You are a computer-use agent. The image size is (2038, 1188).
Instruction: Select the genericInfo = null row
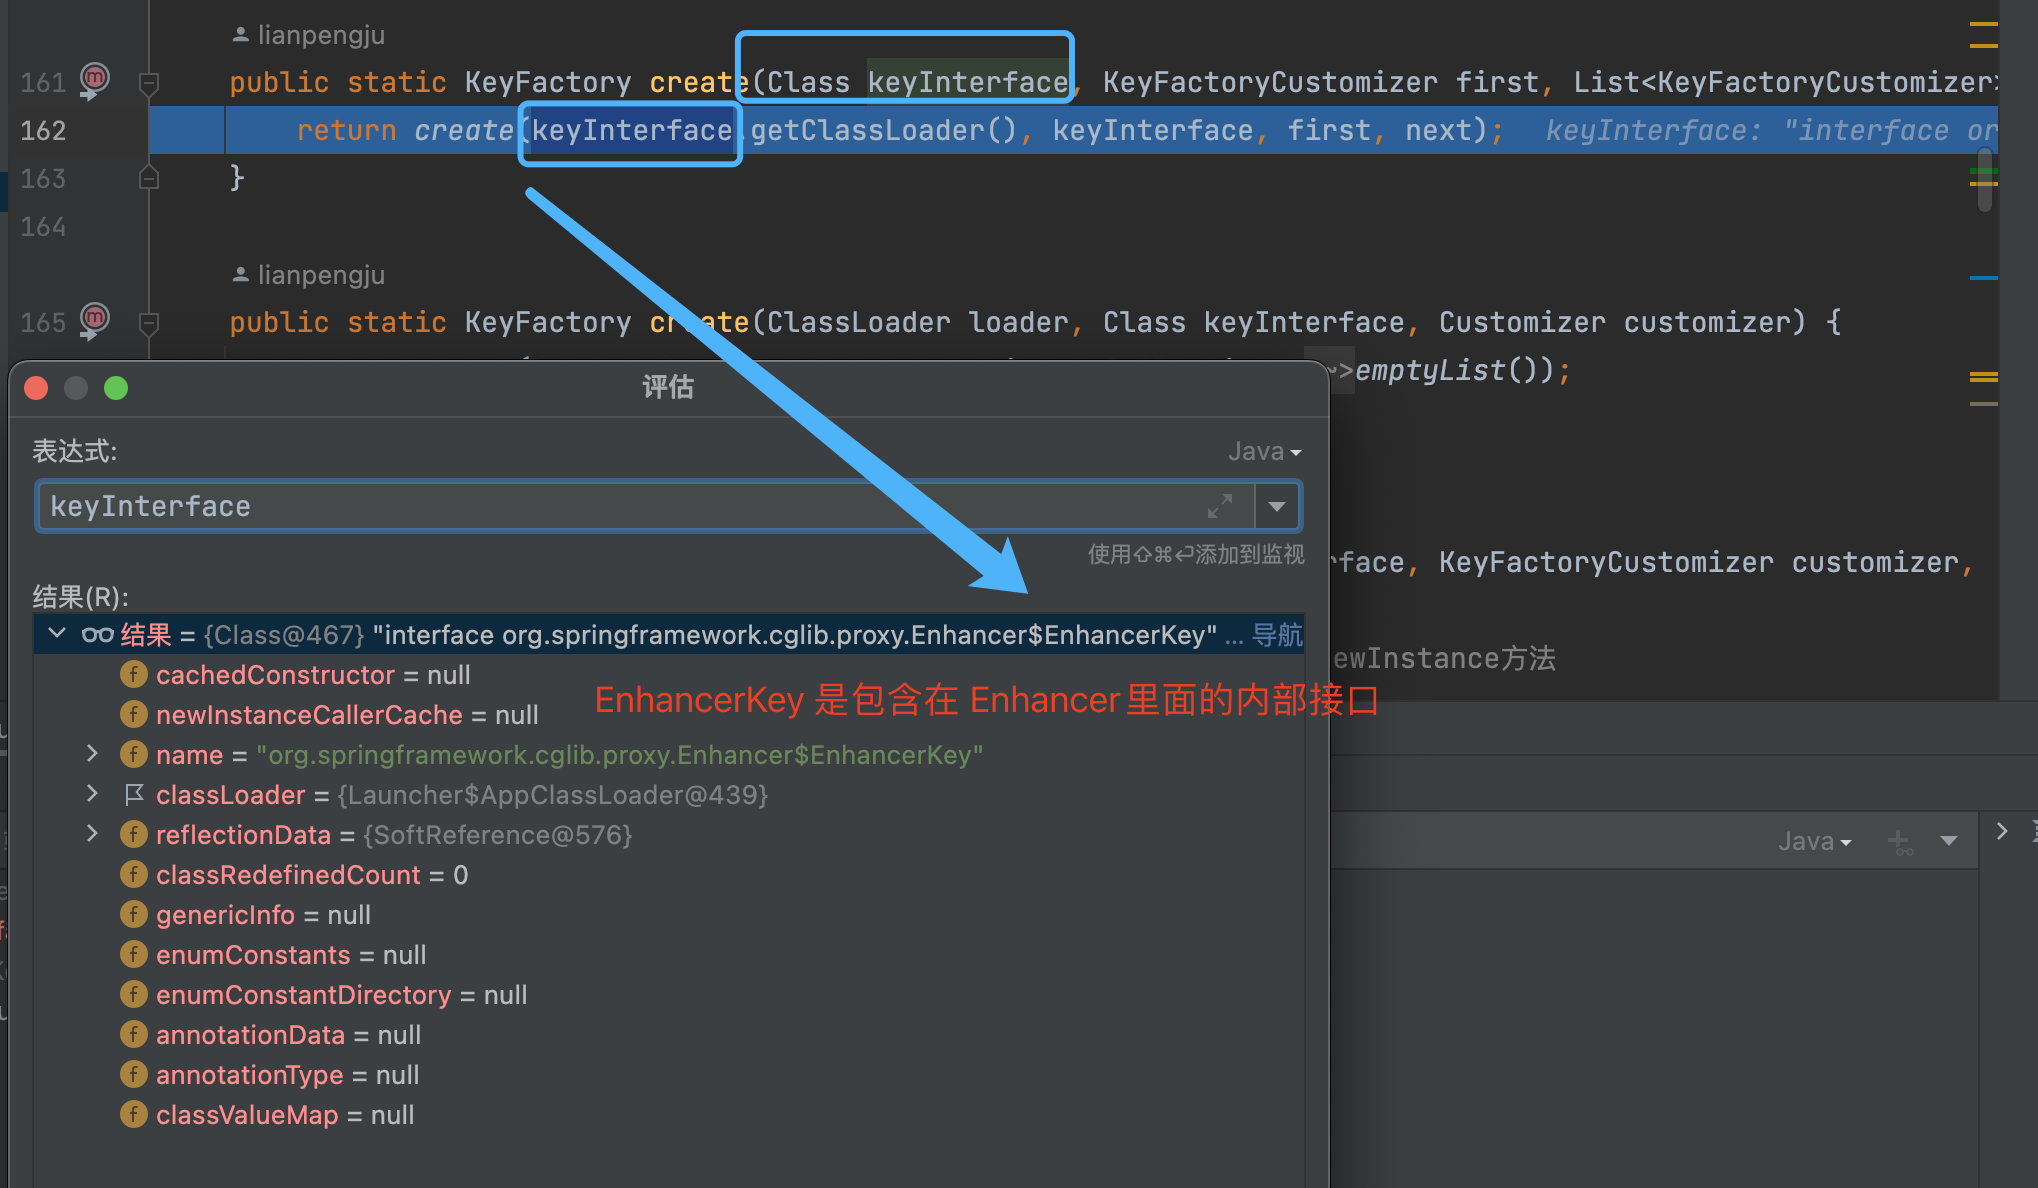click(x=669, y=915)
